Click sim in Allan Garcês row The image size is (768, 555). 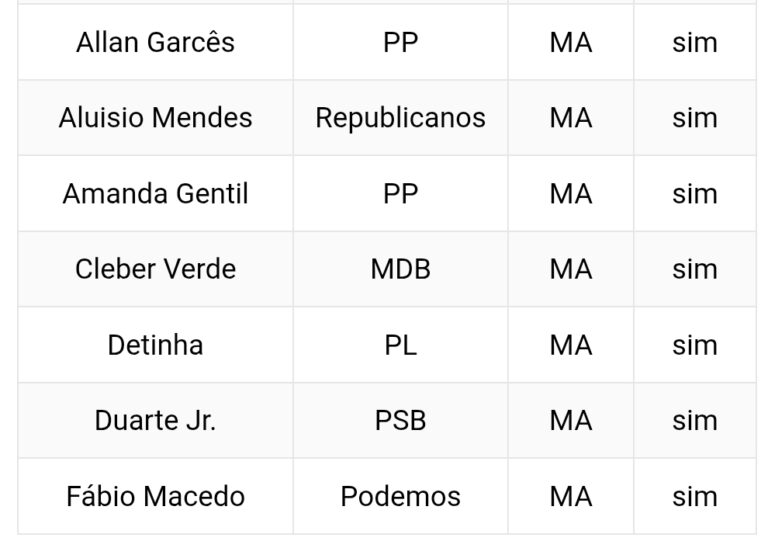point(694,43)
